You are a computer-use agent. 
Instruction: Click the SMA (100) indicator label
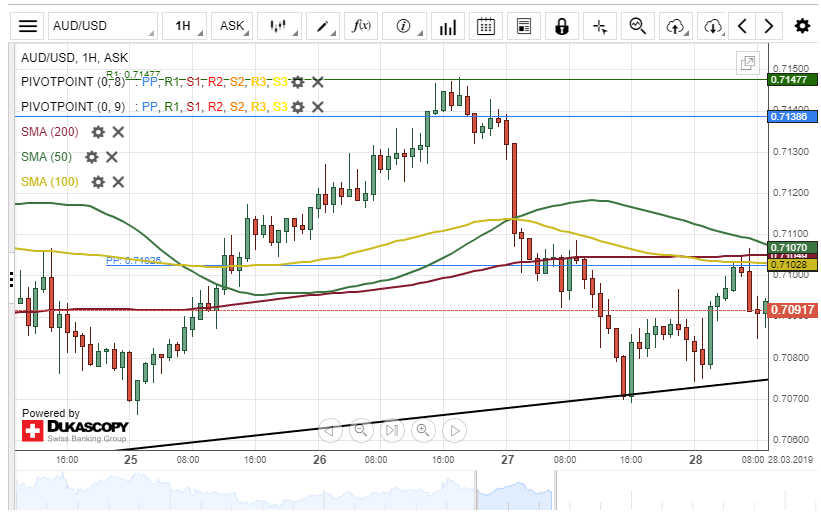point(50,182)
